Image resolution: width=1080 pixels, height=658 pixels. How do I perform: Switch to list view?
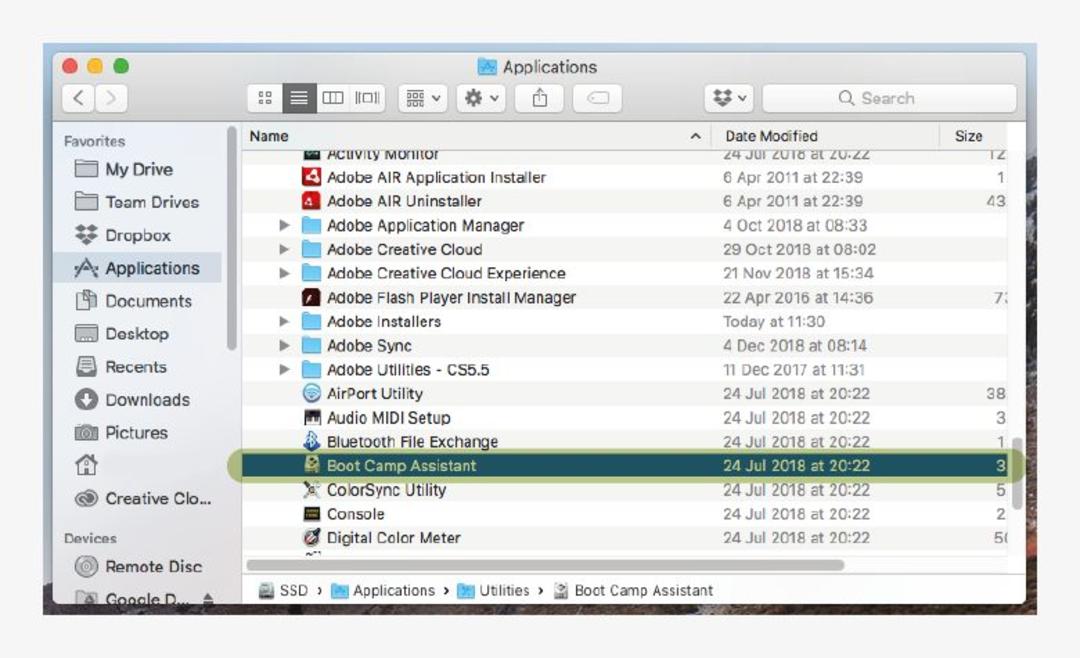299,99
